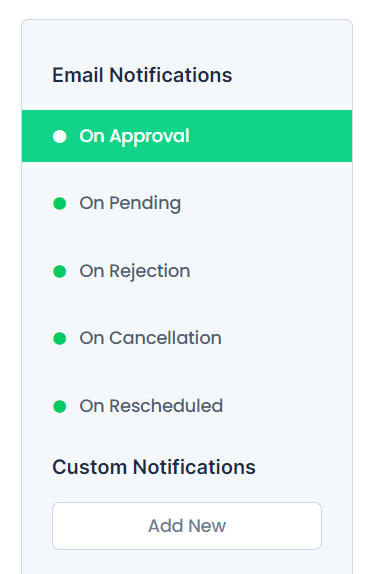Screen dimensions: 375x574
Task: Select the 'Rescheduled' word in the list
Action: pos(166,406)
